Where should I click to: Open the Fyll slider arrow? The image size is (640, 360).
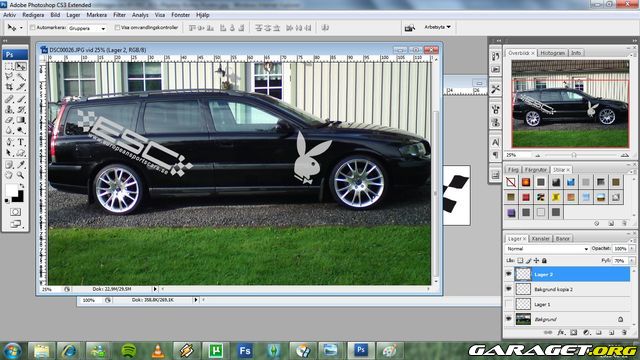point(632,260)
